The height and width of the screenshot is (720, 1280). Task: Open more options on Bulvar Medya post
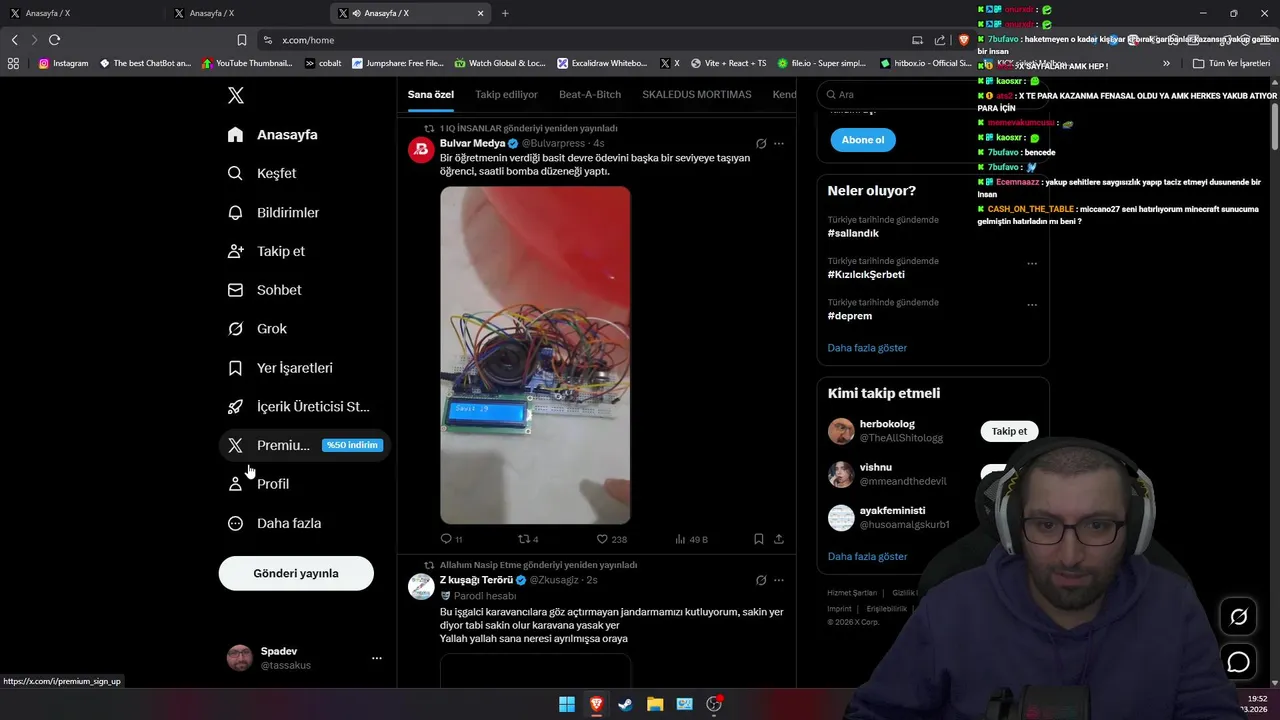779,143
